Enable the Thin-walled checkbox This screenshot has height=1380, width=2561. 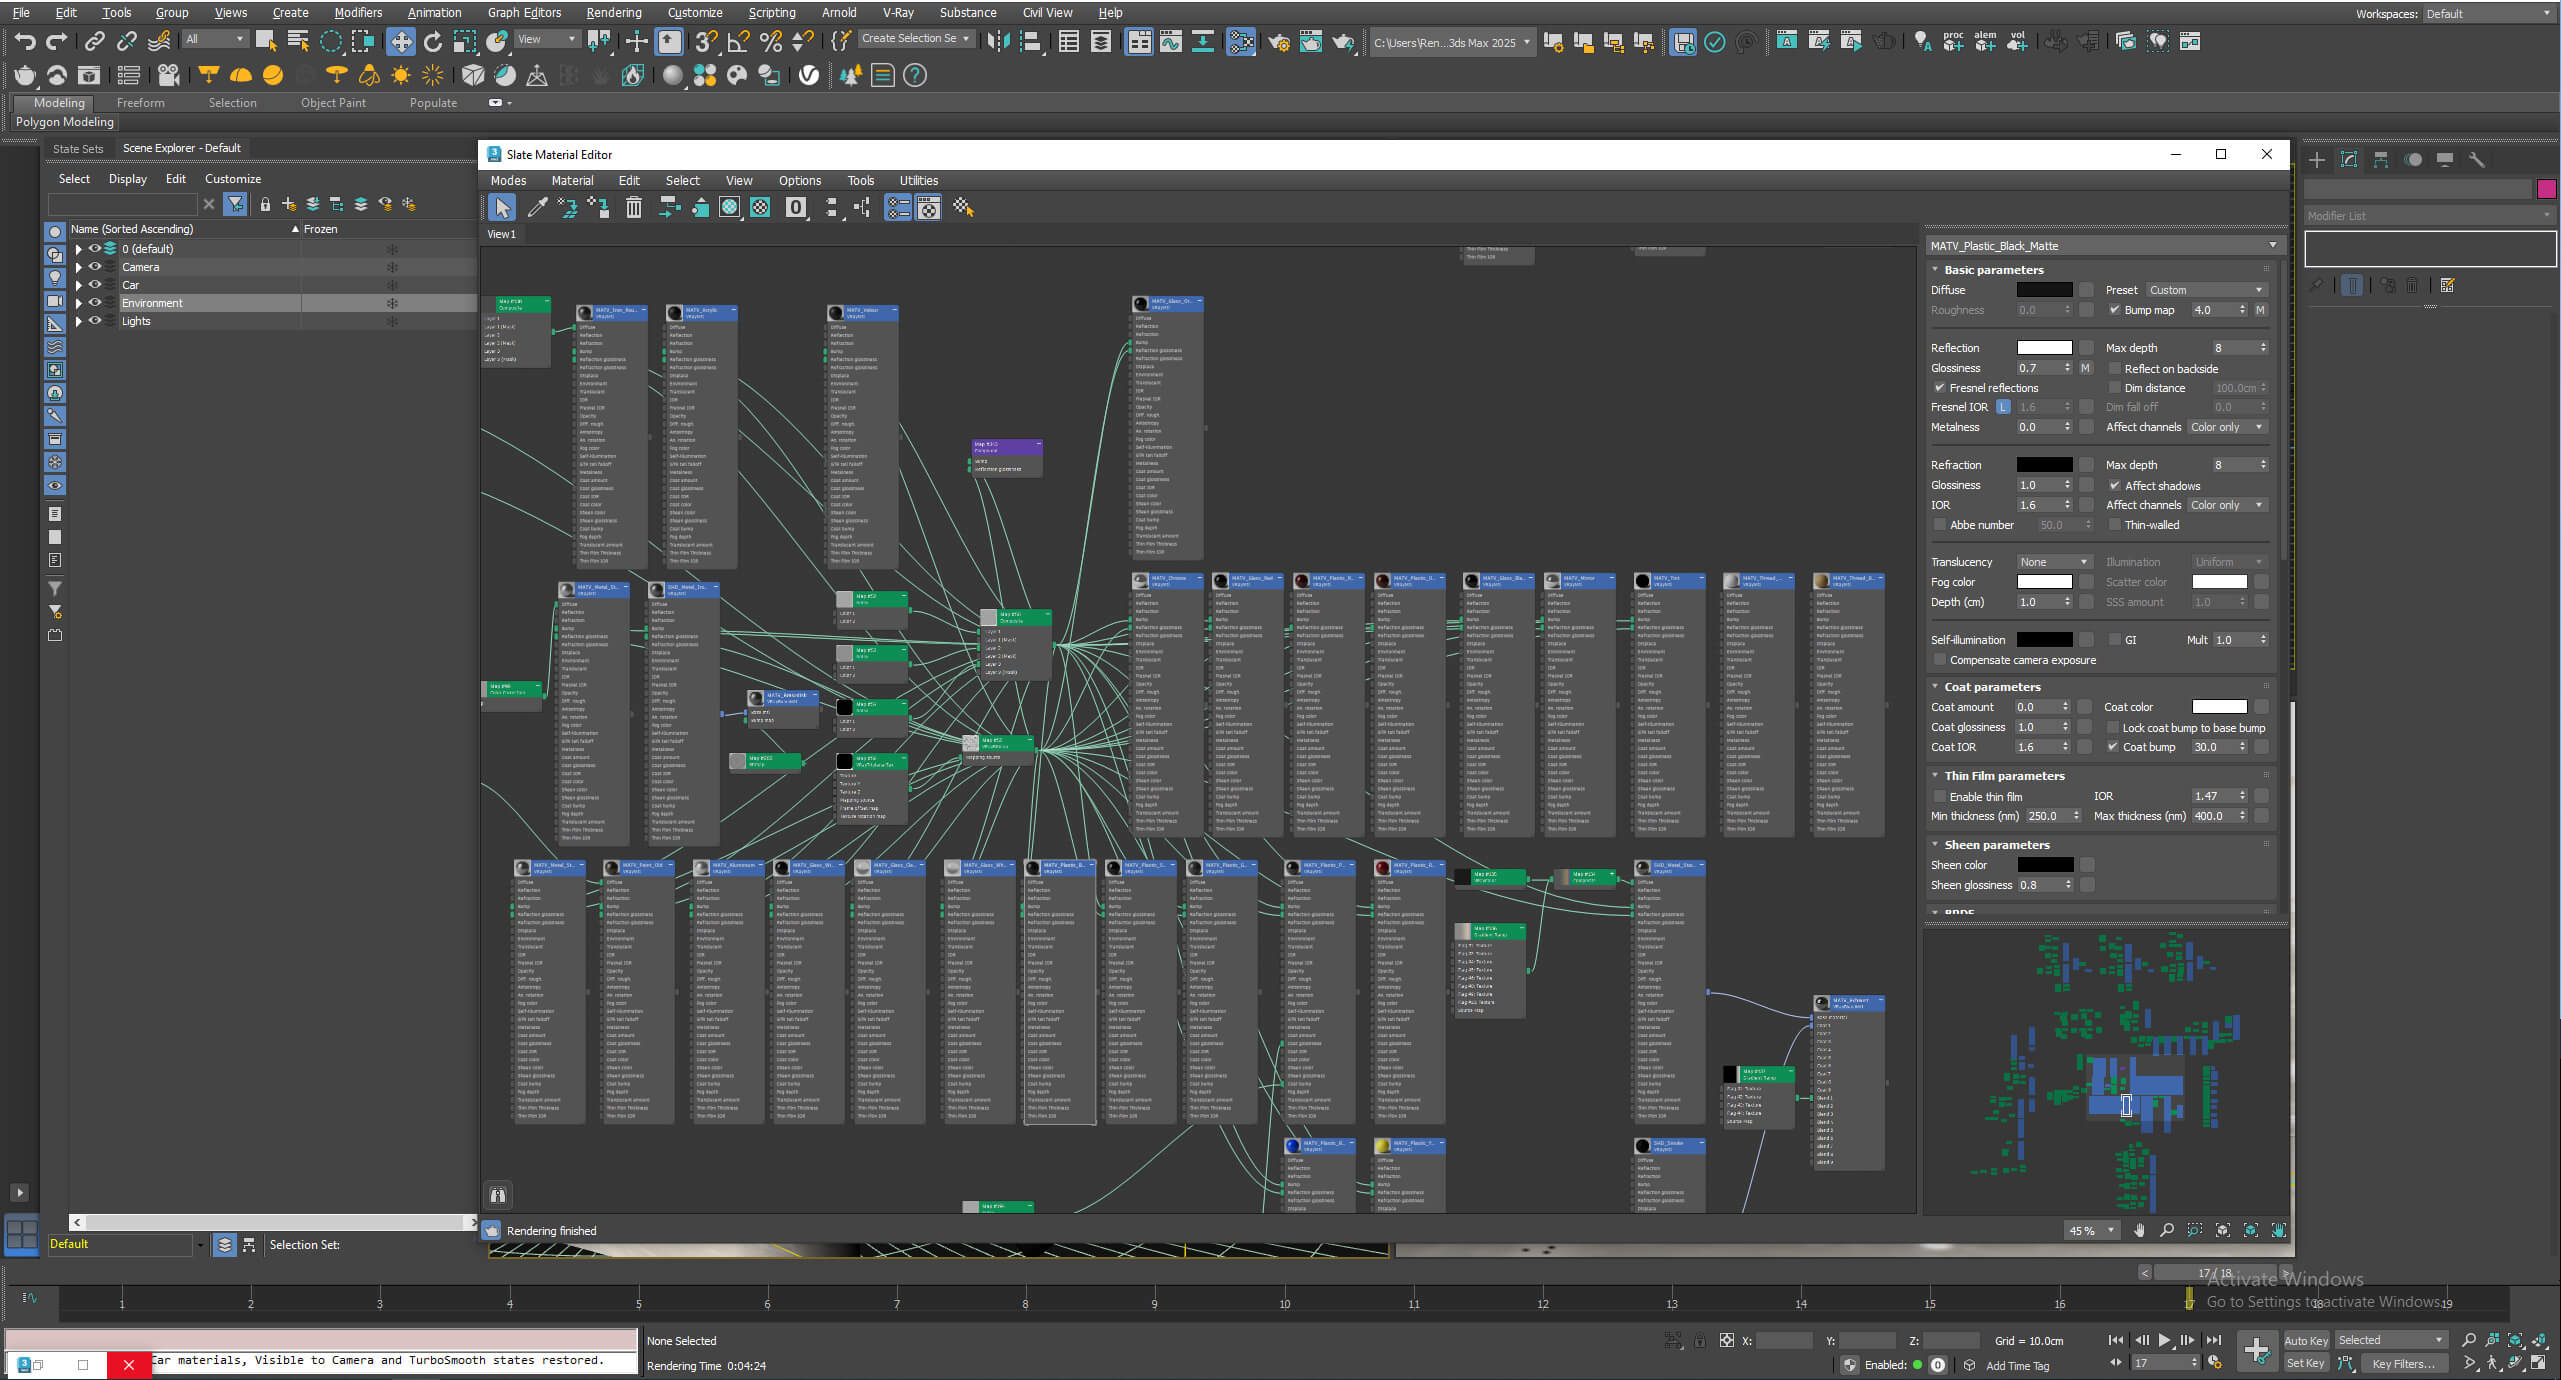click(x=2115, y=525)
